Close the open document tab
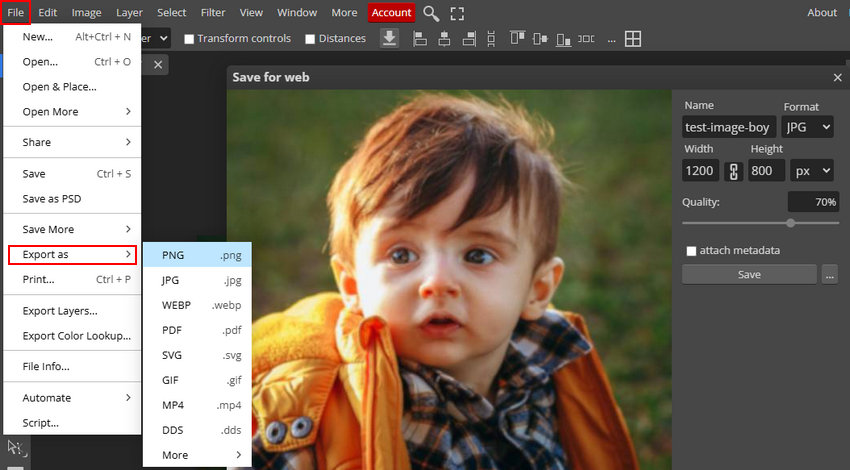This screenshot has height=470, width=850. (158, 65)
